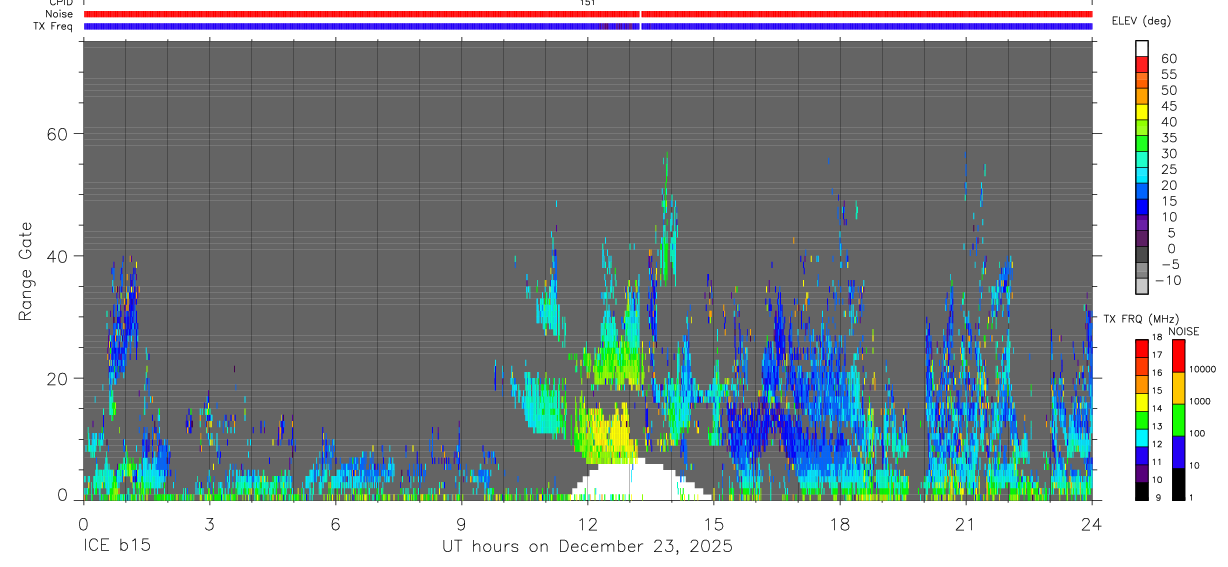This screenshot has height=567, width=1228.
Task: Click the time axis tick label '3'
Action: point(209,524)
